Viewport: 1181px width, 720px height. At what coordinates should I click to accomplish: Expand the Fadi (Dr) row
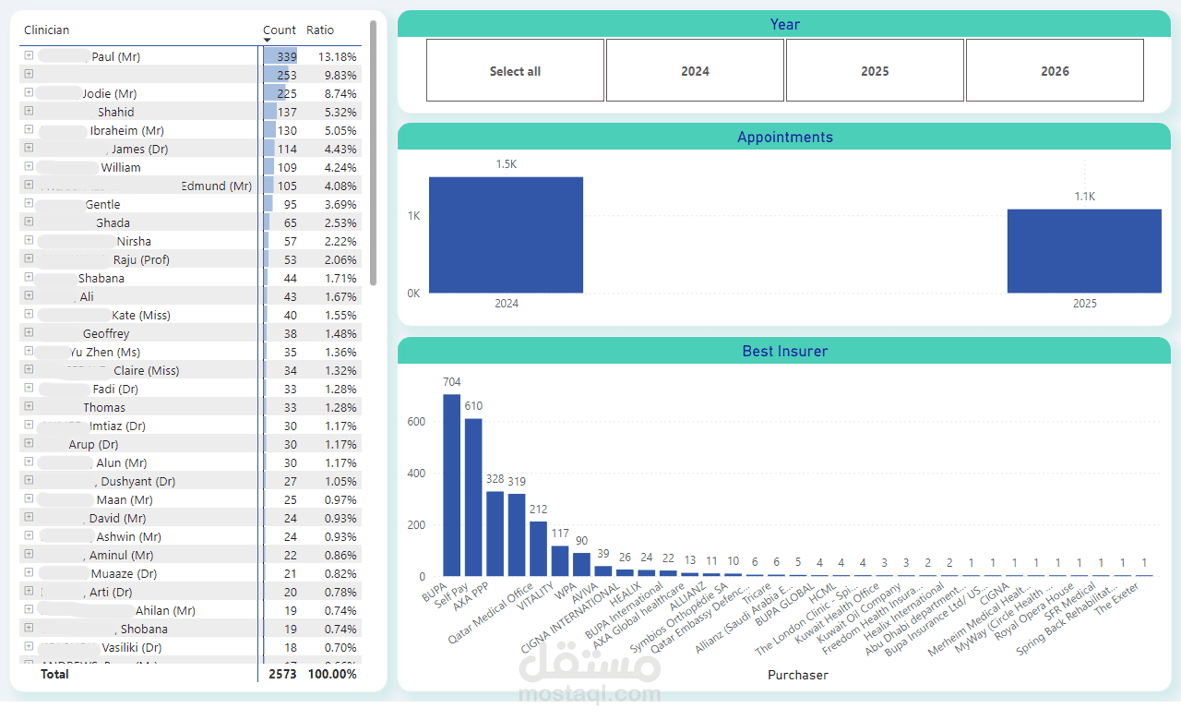tap(29, 388)
